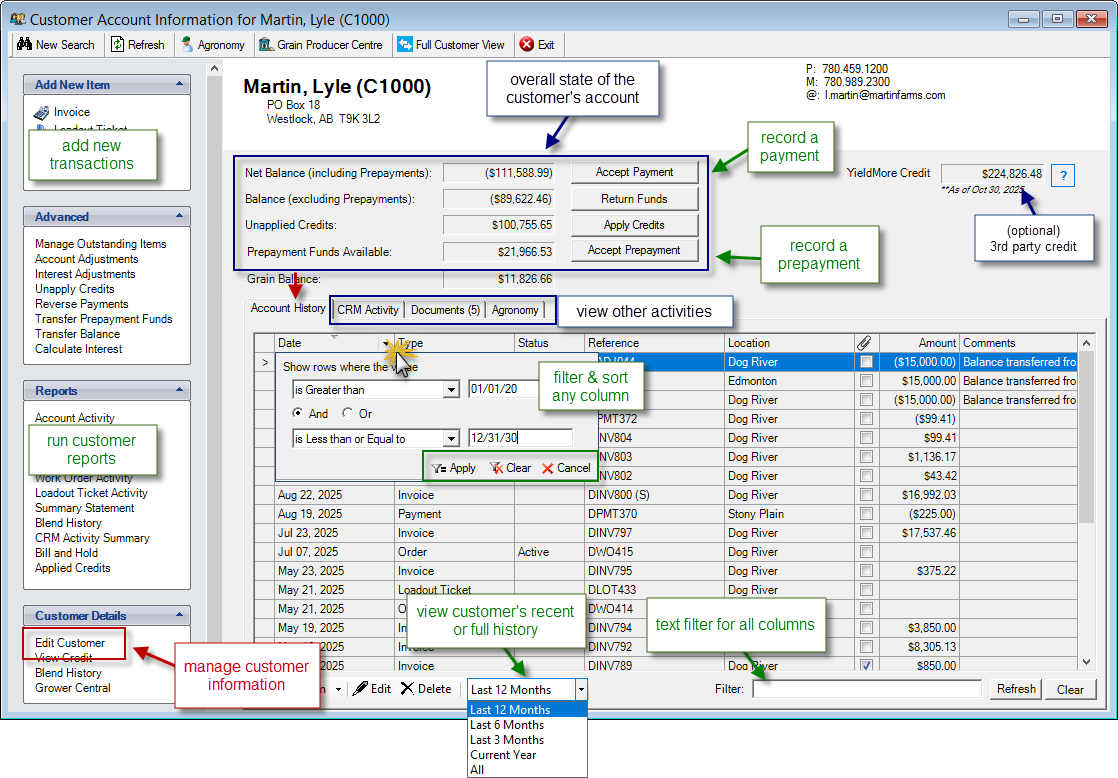Open Manage Outstanding Items link

click(101, 244)
